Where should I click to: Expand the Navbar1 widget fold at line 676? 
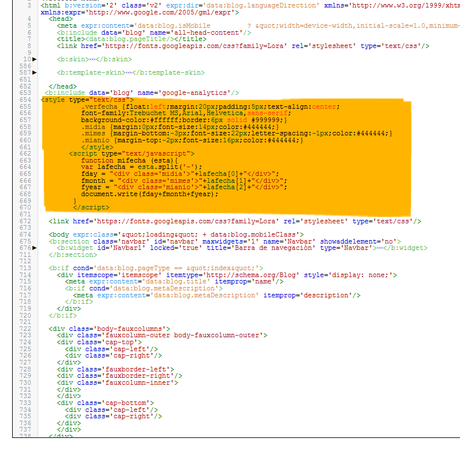(35, 248)
